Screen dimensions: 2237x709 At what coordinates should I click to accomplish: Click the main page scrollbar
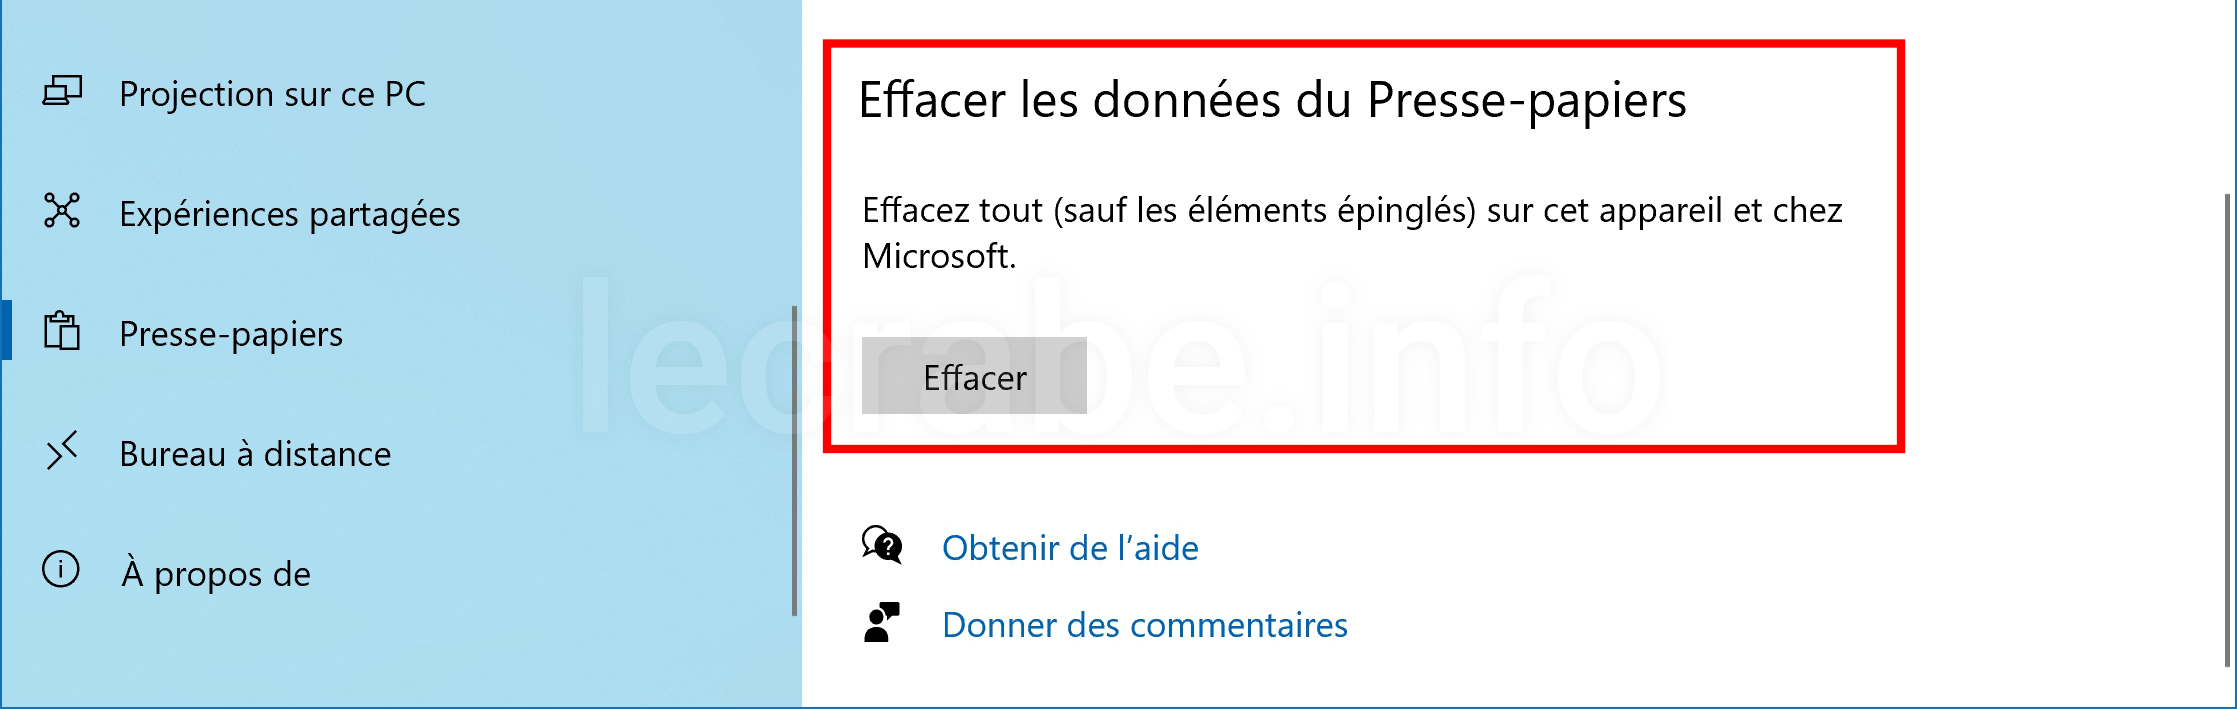tap(2227, 430)
